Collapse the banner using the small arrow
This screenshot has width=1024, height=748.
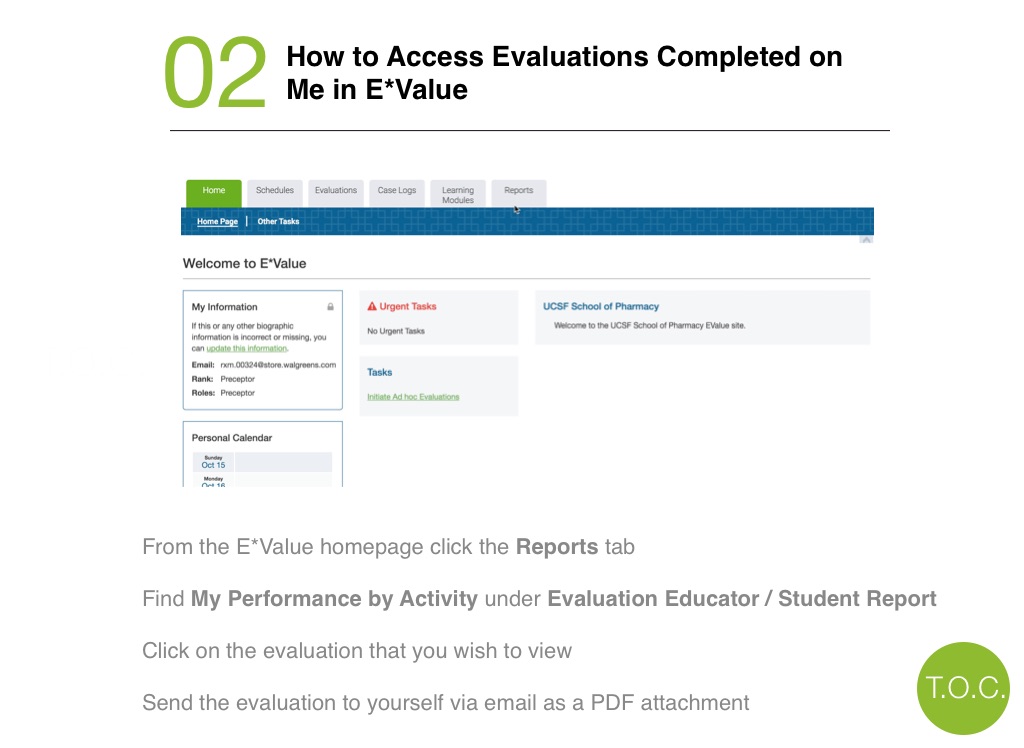[x=867, y=240]
